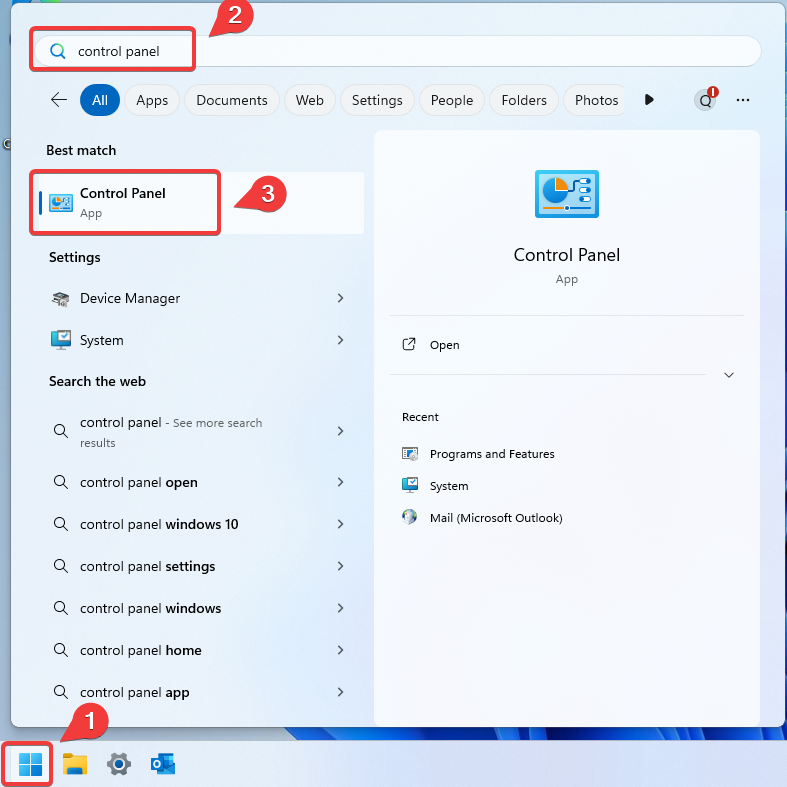Click the search input field
Screen dimensions: 787x787
[400, 51]
